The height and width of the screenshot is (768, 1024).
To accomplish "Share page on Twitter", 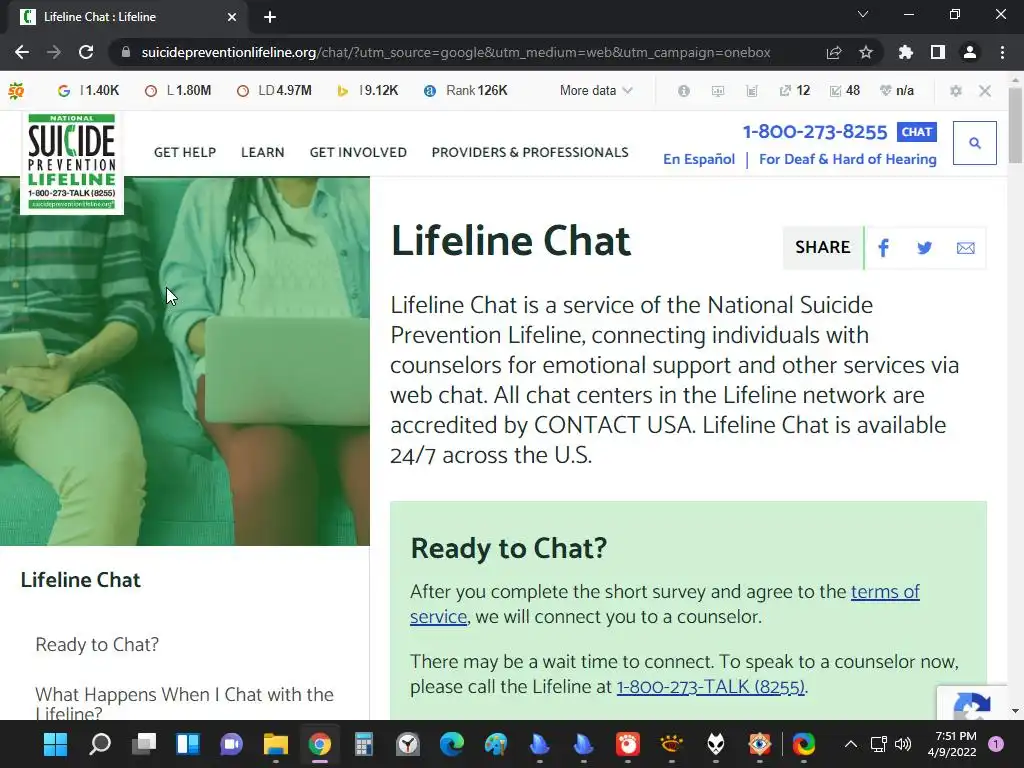I will pyautogui.click(x=924, y=248).
